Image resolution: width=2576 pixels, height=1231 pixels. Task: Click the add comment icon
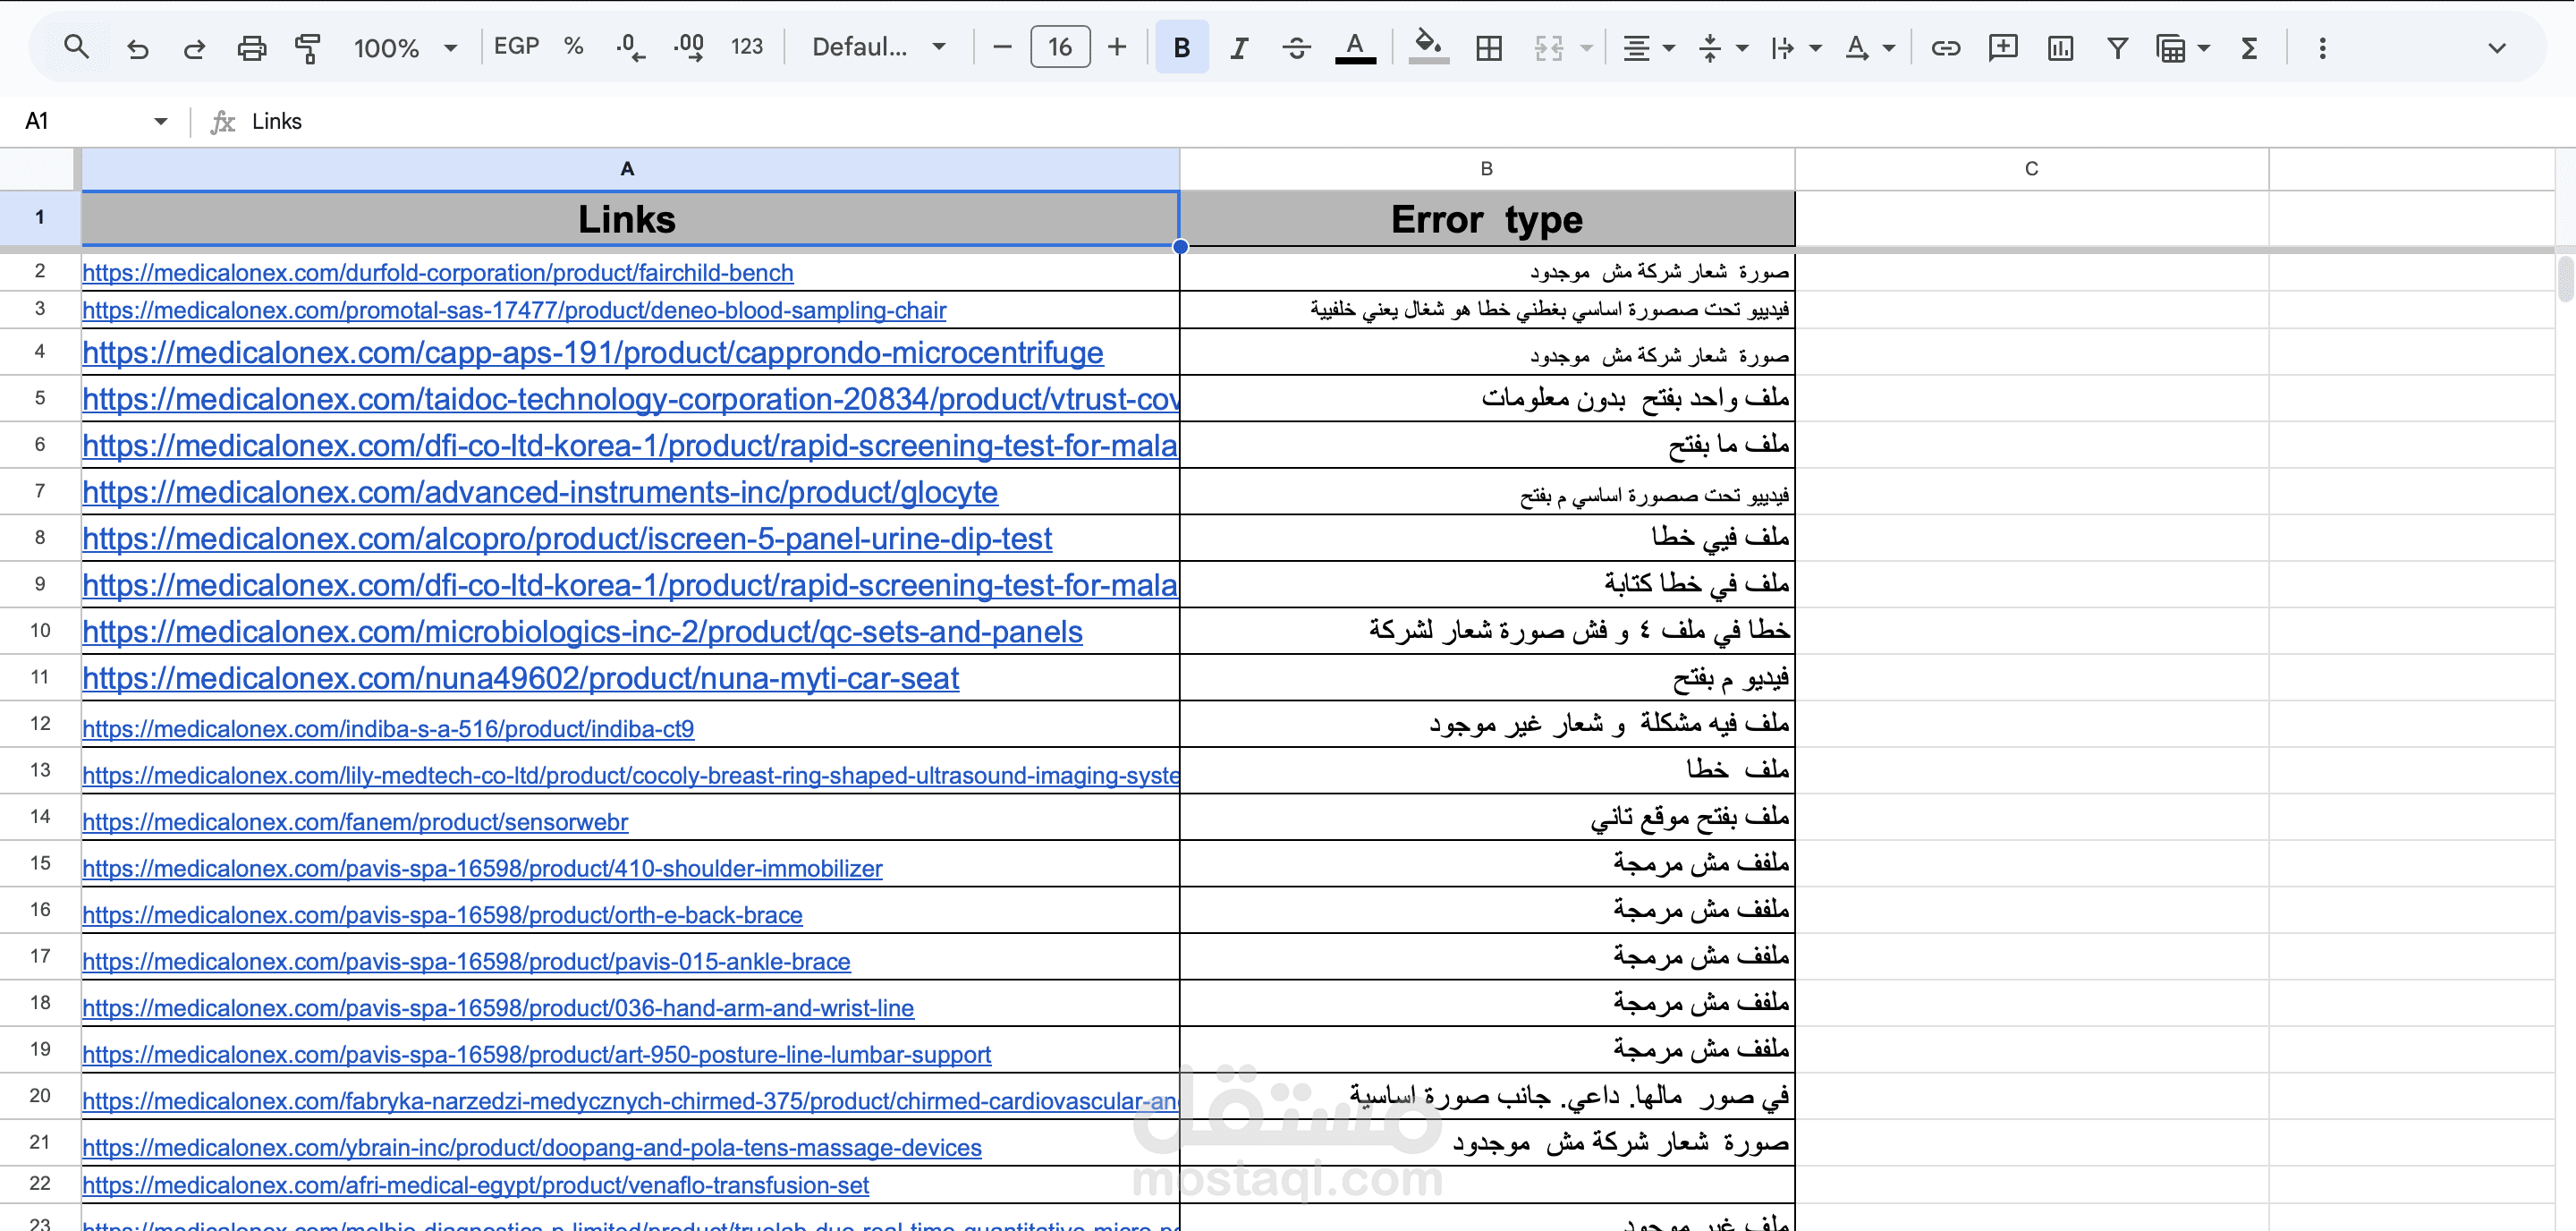point(2002,47)
